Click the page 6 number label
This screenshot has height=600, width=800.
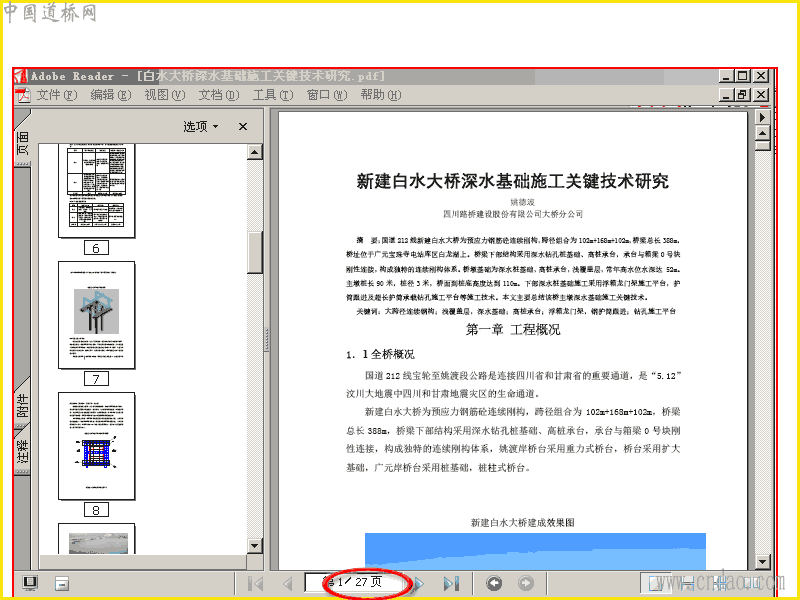[96, 248]
